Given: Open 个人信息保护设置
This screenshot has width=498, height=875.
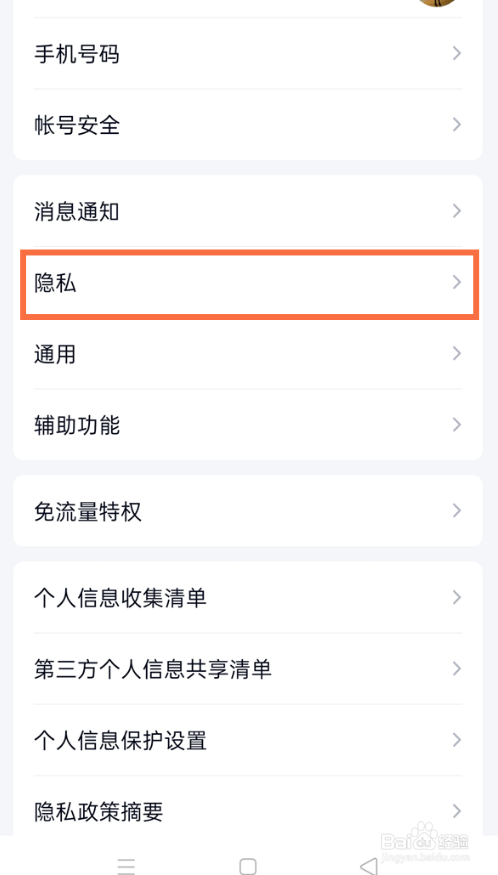Looking at the screenshot, I should click(x=248, y=740).
